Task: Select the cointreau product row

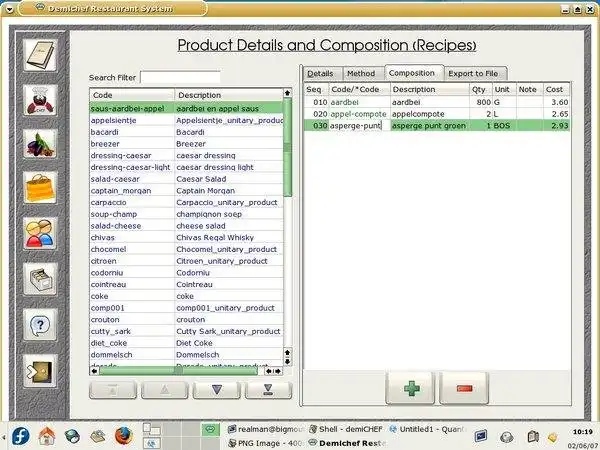Action: click(187, 285)
